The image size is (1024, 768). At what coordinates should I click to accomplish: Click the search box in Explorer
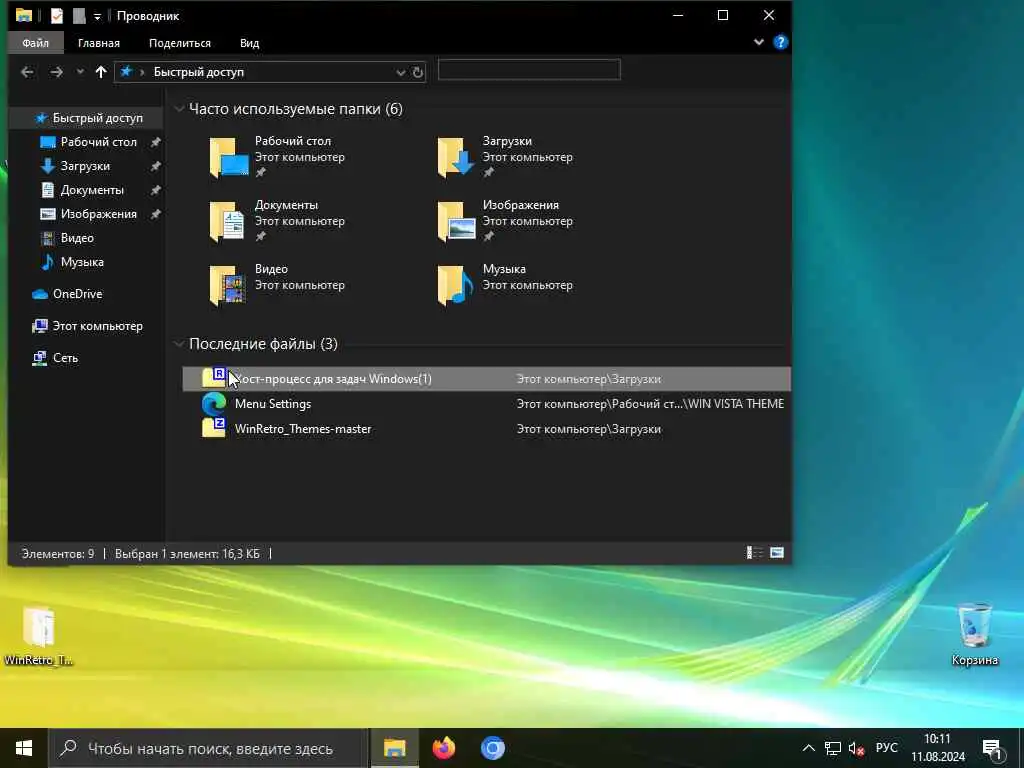click(x=529, y=70)
